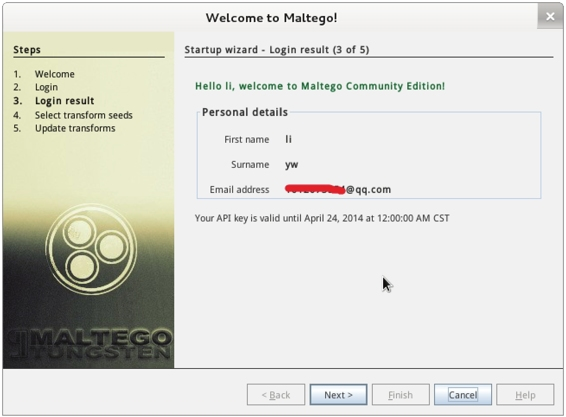Click the First name value li
Screen dimensions: 566x417
pyautogui.click(x=288, y=139)
